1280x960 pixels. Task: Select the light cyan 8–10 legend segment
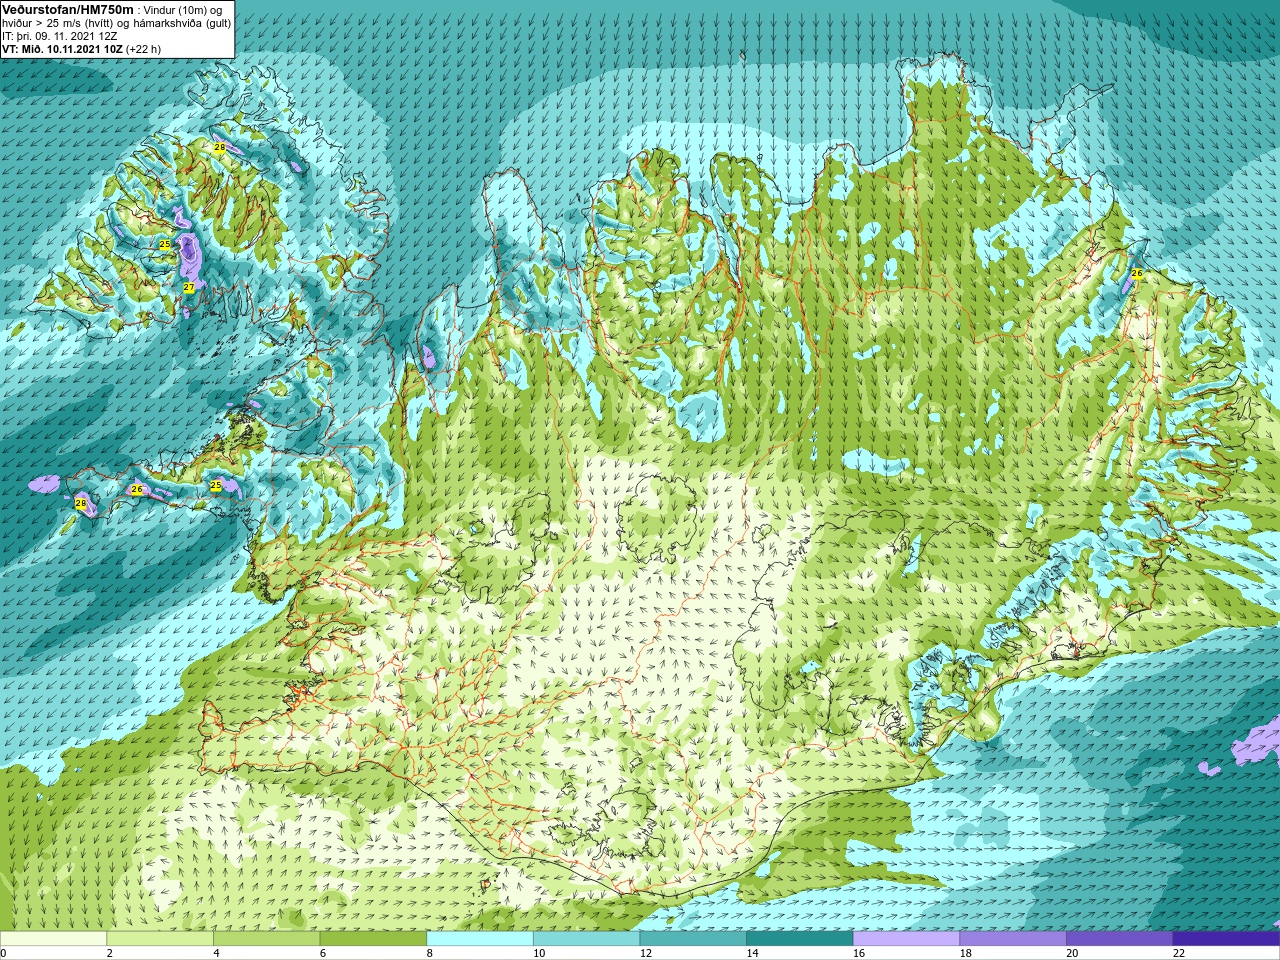point(480,939)
